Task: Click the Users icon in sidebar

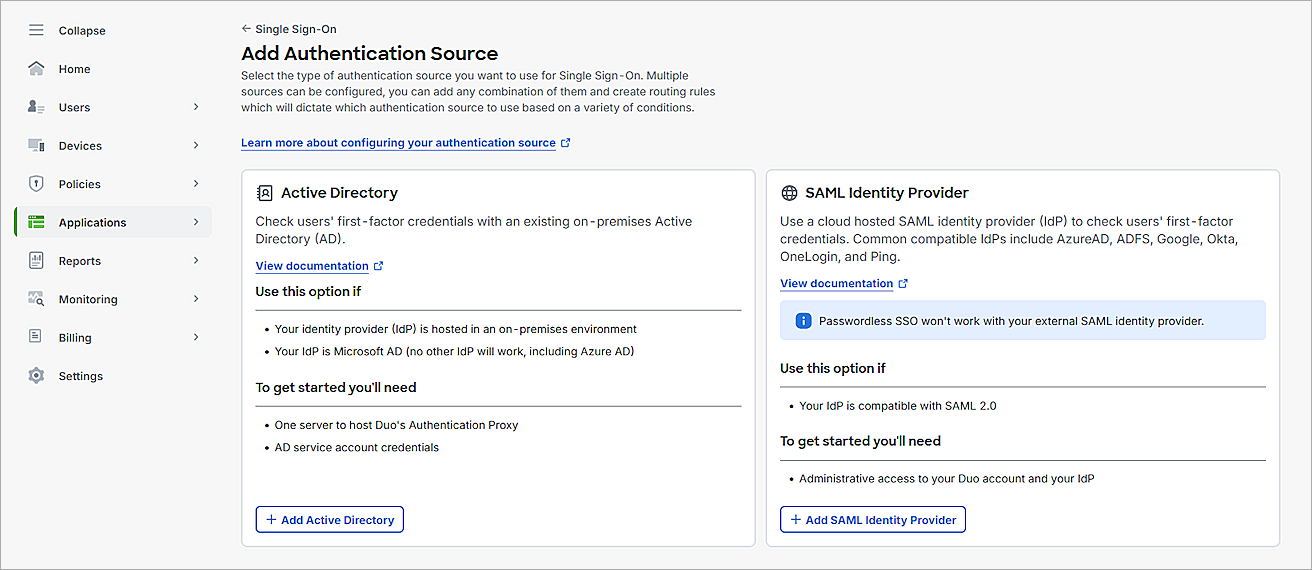Action: 36,107
